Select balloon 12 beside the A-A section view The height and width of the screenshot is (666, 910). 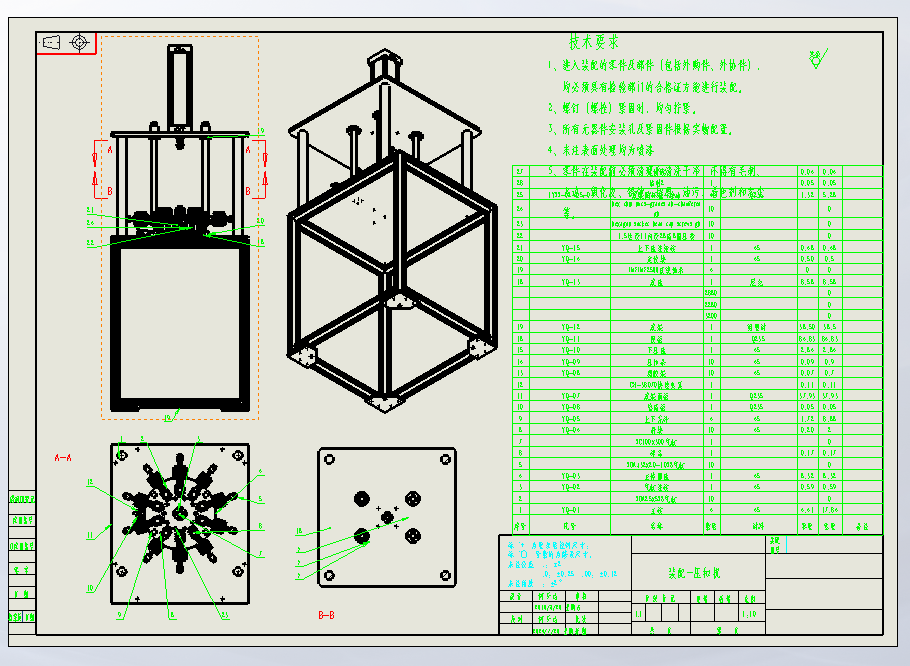[90, 482]
